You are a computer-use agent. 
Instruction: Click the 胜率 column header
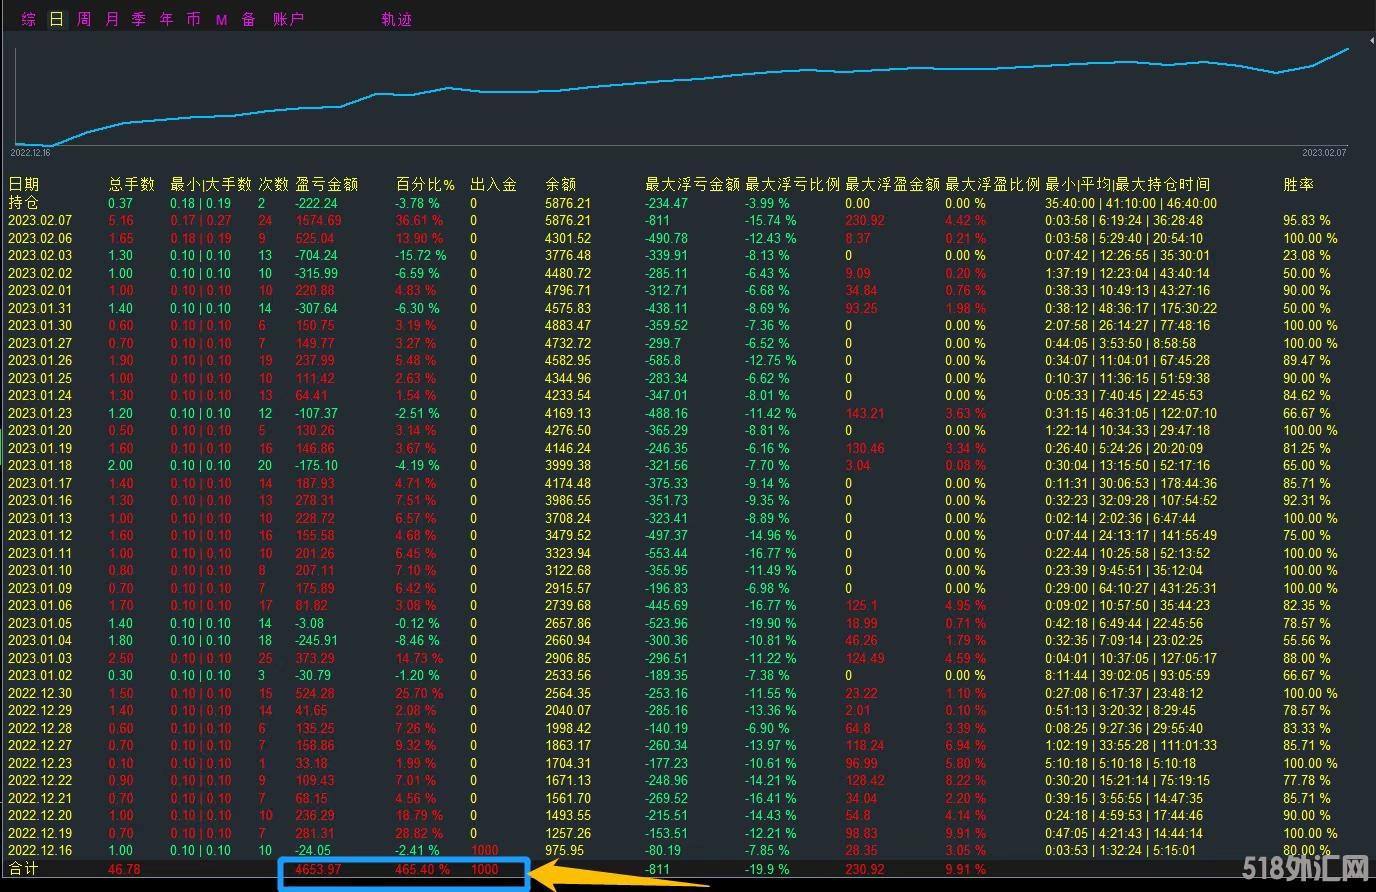[x=1298, y=184]
